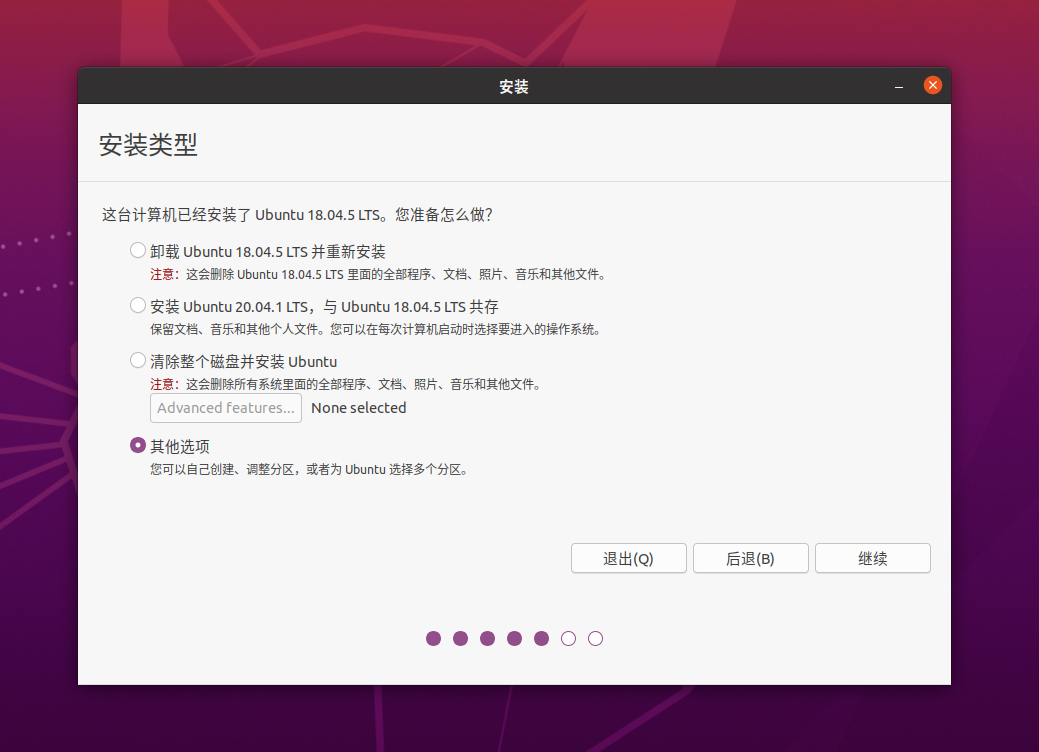
Task: Click the 注意 warning under erase disk option
Action: click(163, 384)
